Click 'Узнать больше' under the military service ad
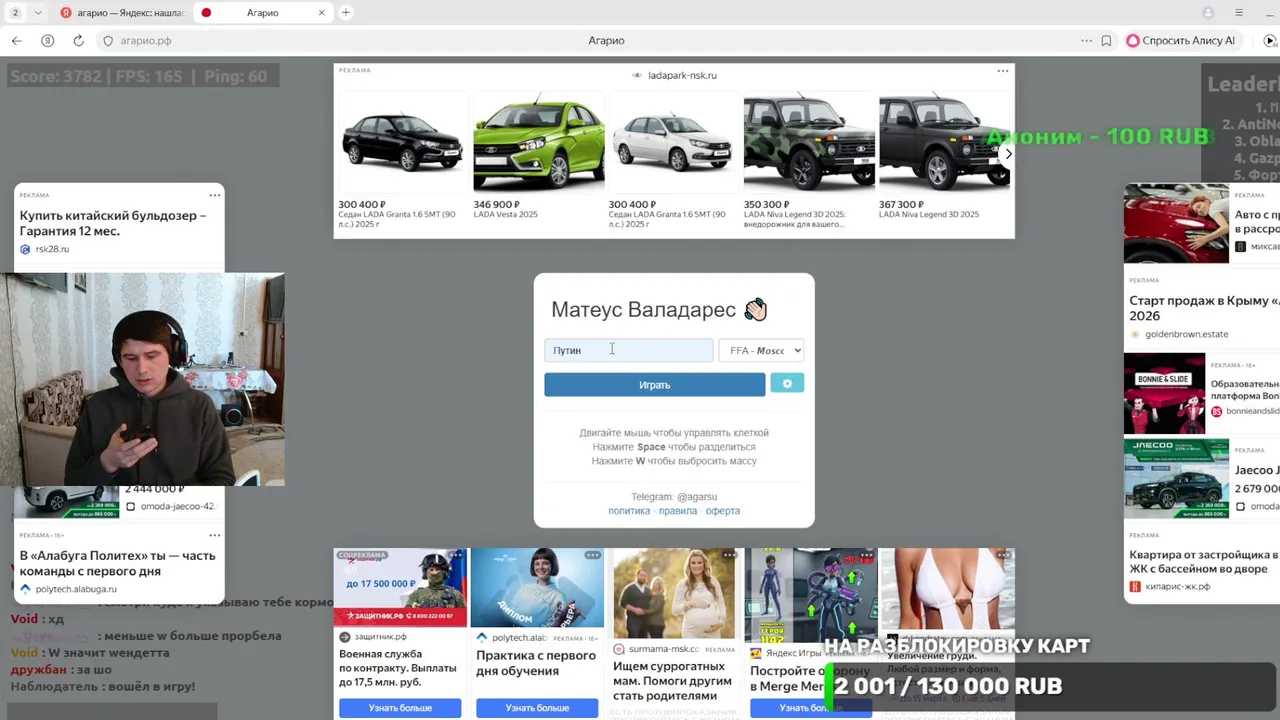The image size is (1280, 720). coord(400,708)
